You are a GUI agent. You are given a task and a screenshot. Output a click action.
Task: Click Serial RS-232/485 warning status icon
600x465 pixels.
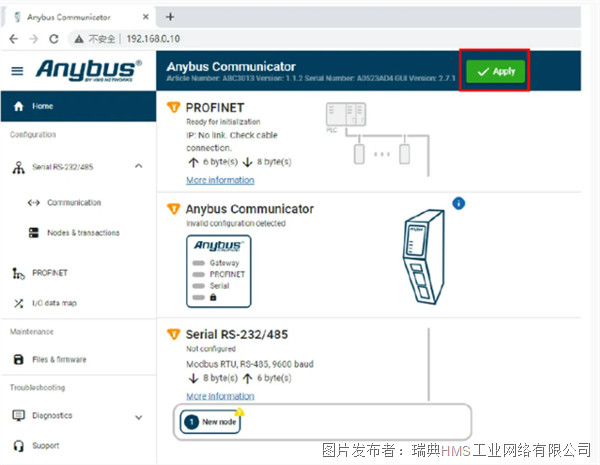pos(174,334)
